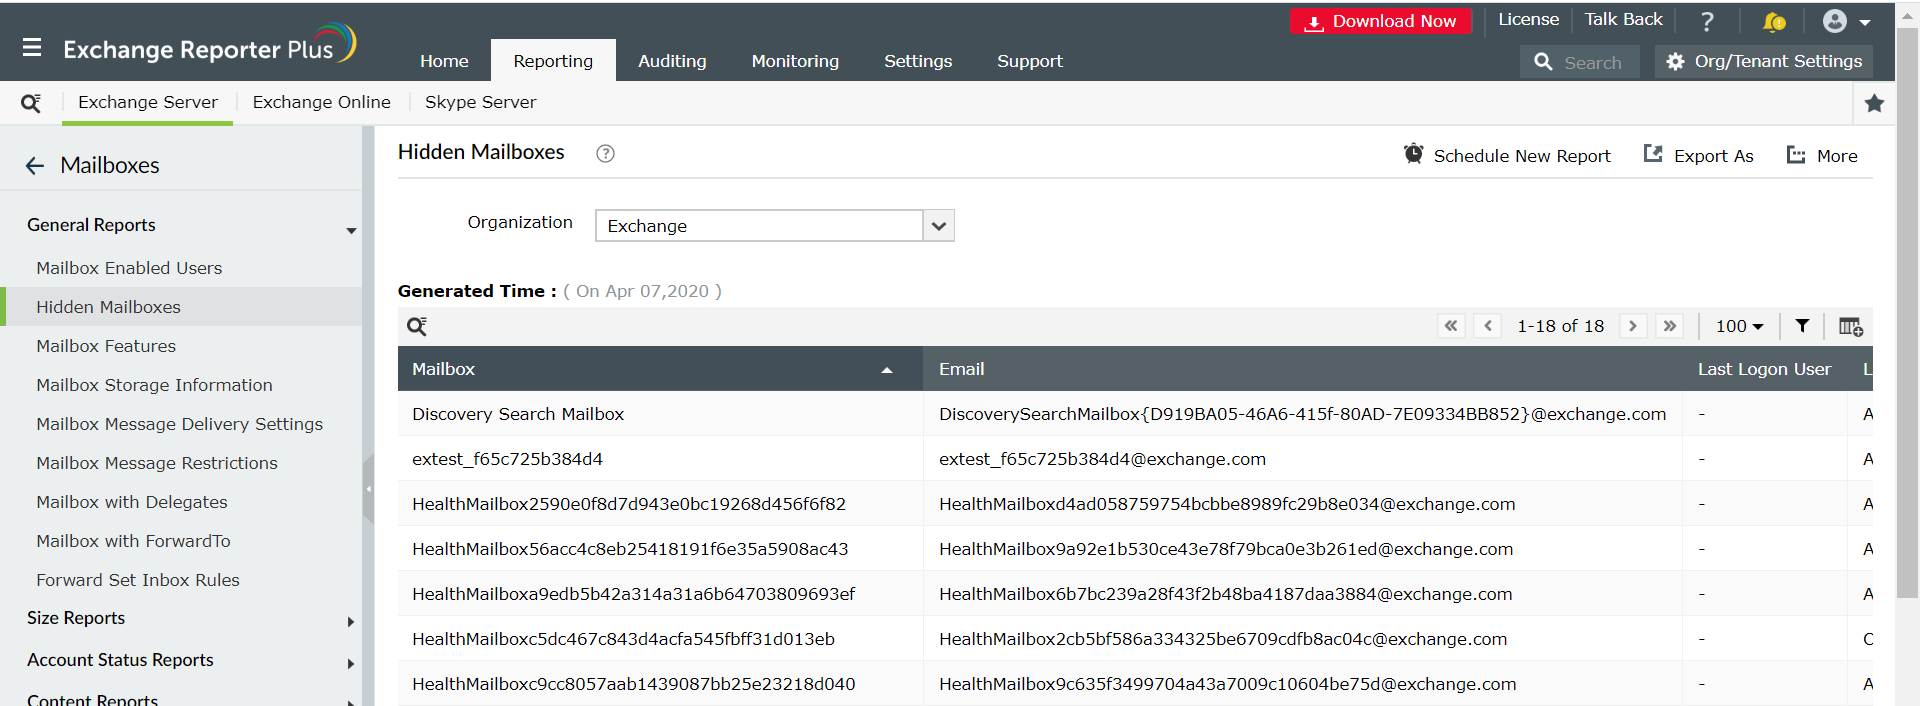Image resolution: width=1920 pixels, height=706 pixels.
Task: Click extest_f65c725b384d4@exchange.com email cell
Action: pos(1302,459)
